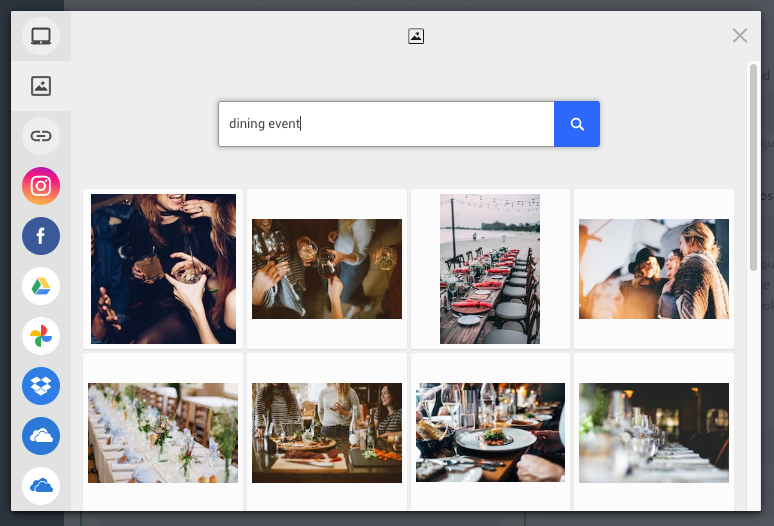The width and height of the screenshot is (774, 526).
Task: Open Google Drive source
Action: point(41,286)
